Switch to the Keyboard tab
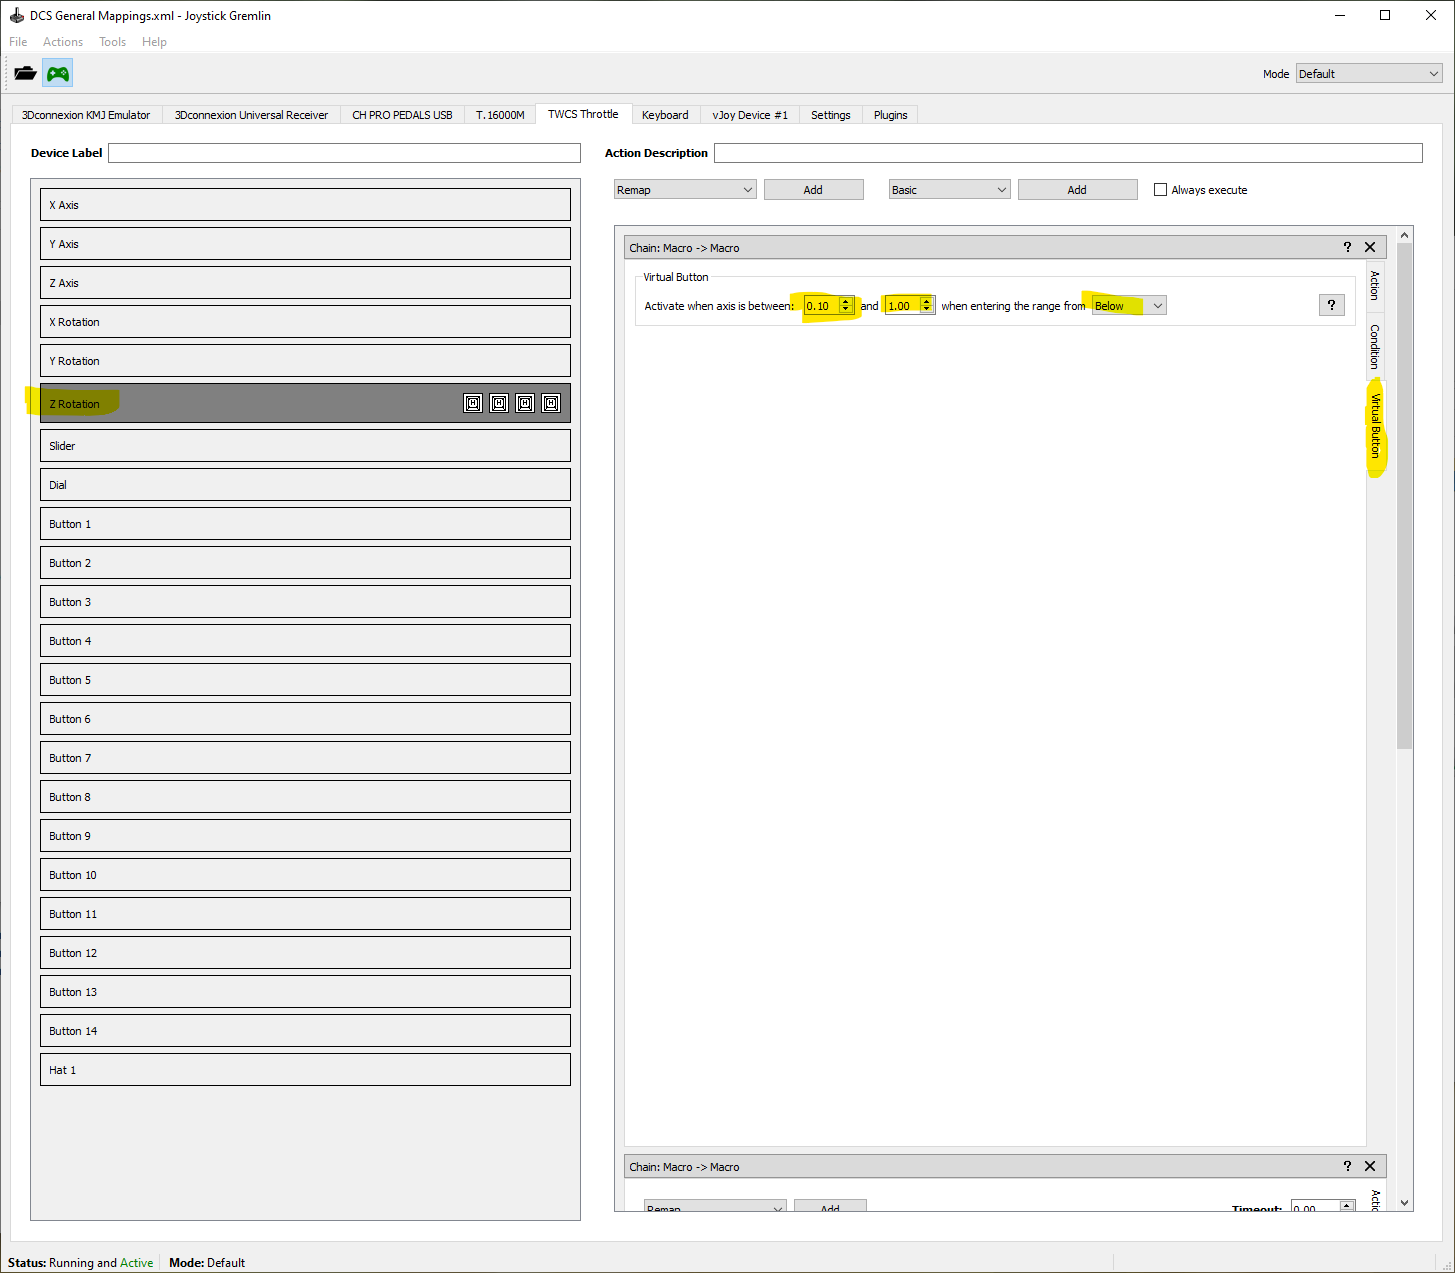The width and height of the screenshot is (1455, 1273). [x=665, y=115]
